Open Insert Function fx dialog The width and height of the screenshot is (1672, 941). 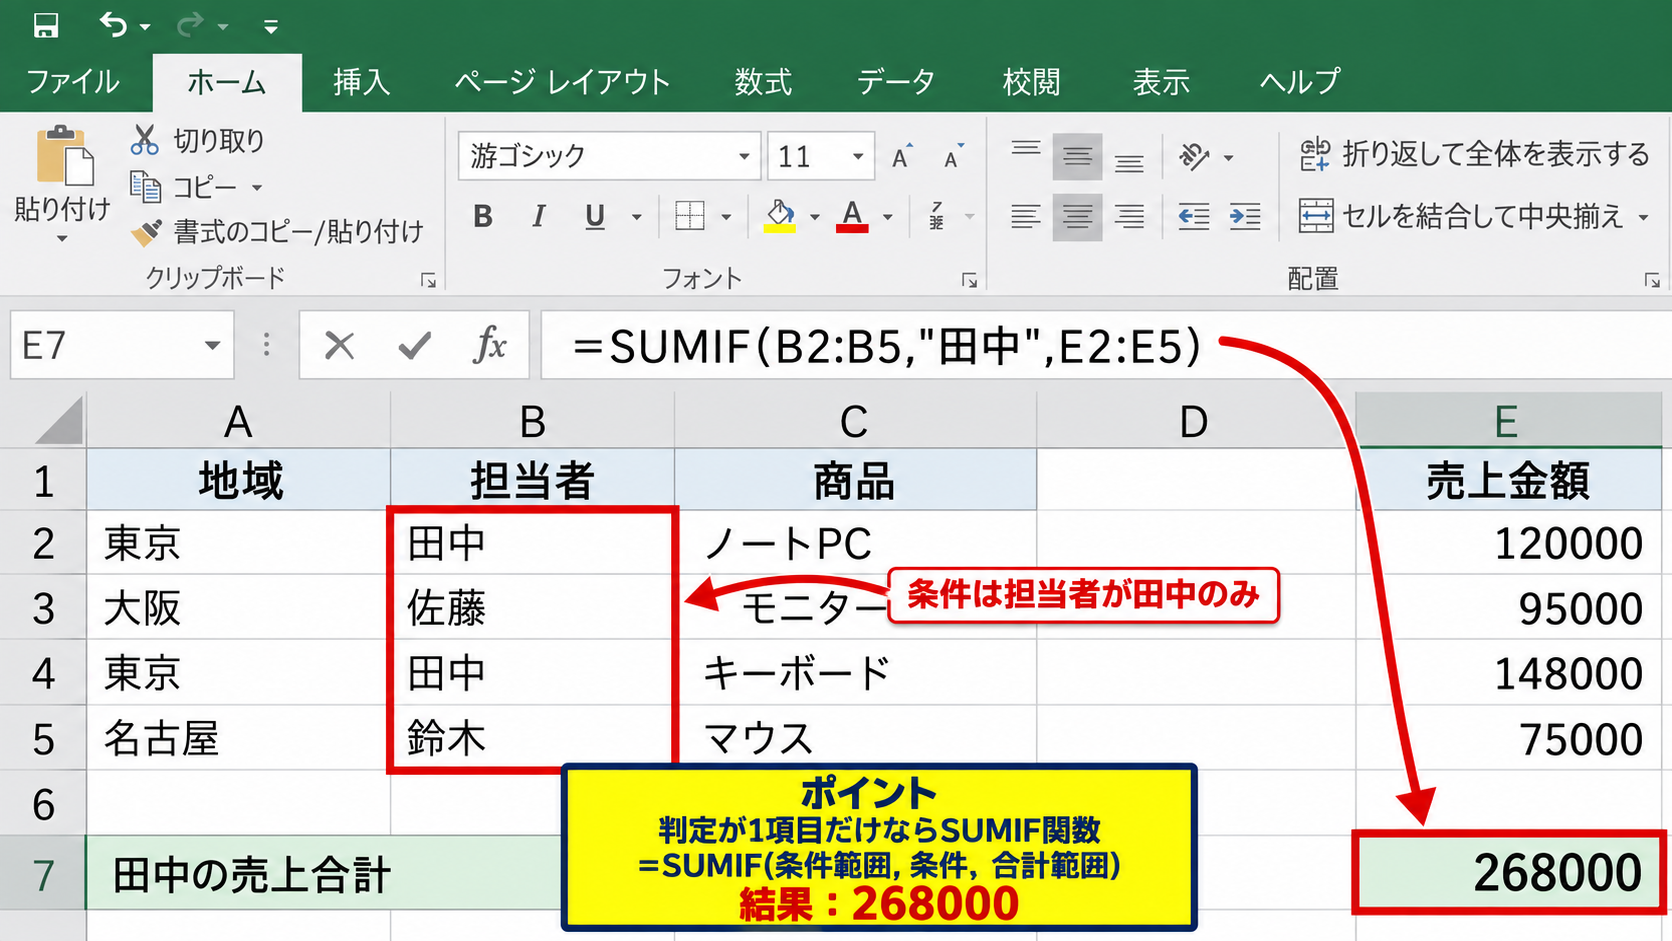click(490, 345)
